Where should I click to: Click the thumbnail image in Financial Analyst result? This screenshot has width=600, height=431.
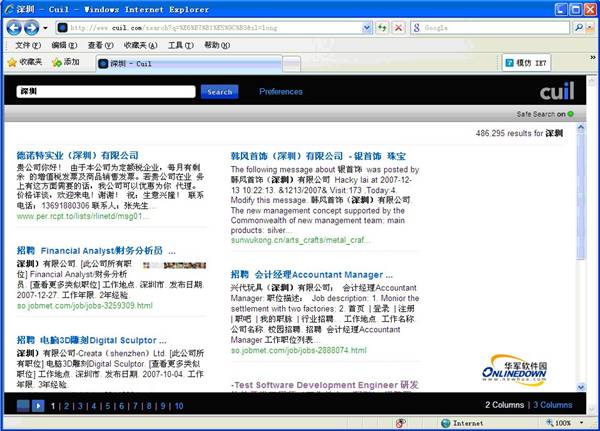click(x=174, y=265)
